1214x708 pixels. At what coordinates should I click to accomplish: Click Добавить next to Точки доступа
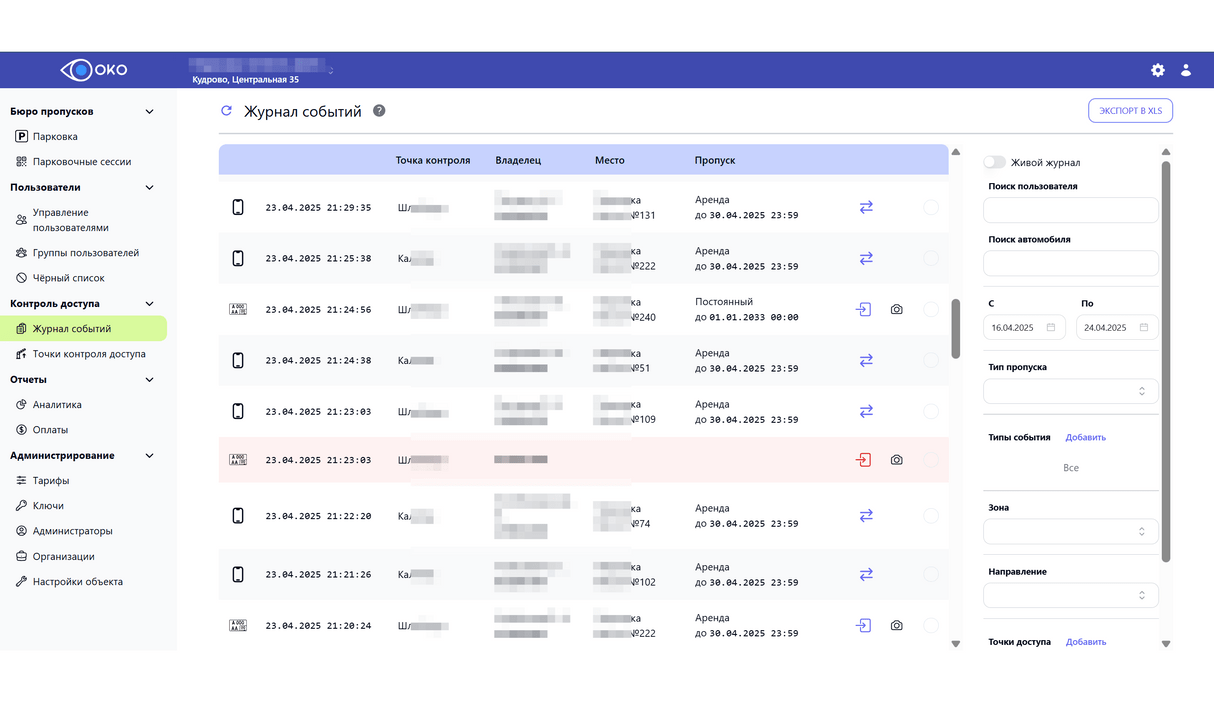click(1086, 642)
